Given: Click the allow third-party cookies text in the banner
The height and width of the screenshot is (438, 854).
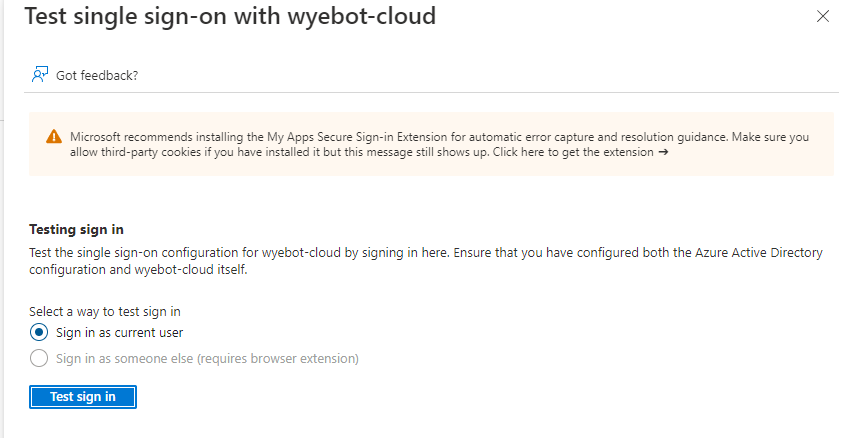Looking at the screenshot, I should (136, 152).
